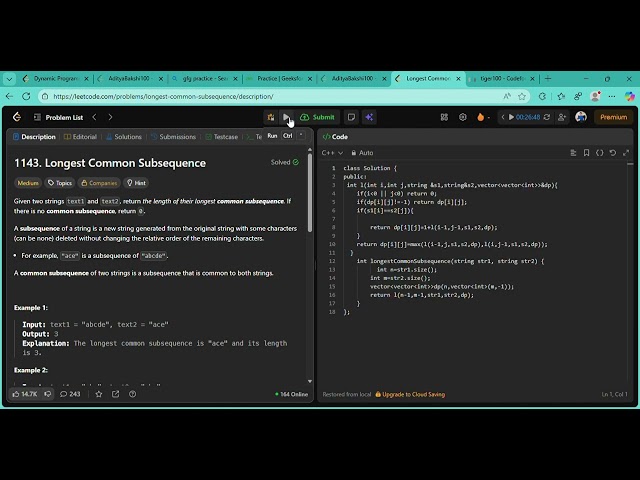Open the Problem List panel
Image resolution: width=640 pixels, height=480 pixels.
(x=59, y=118)
